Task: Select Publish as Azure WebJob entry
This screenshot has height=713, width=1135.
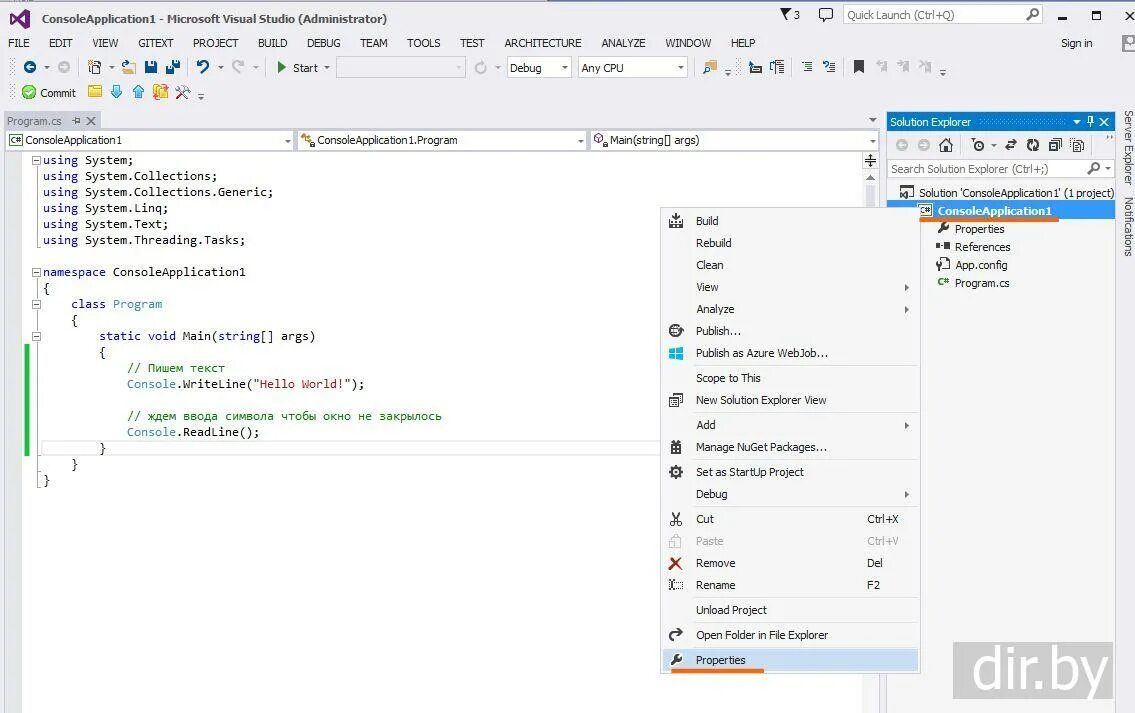Action: (x=790, y=353)
